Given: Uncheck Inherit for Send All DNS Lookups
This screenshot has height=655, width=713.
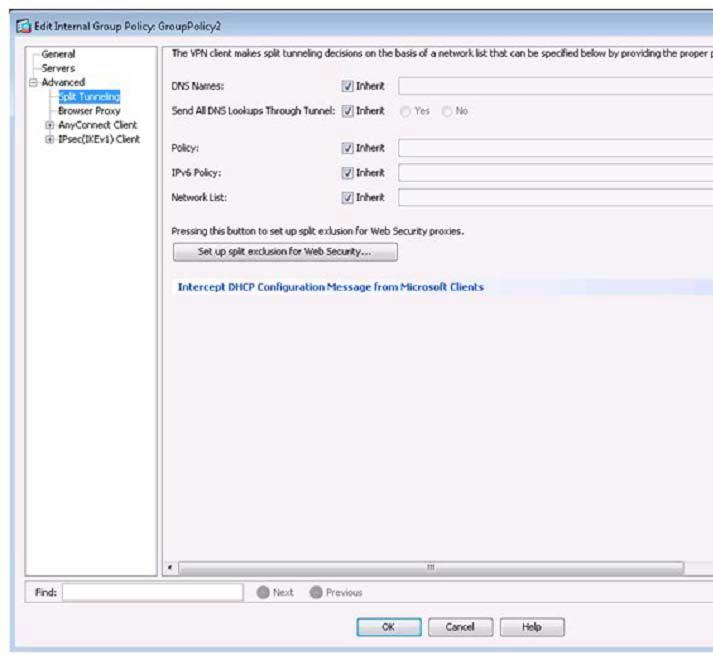Looking at the screenshot, I should point(348,111).
